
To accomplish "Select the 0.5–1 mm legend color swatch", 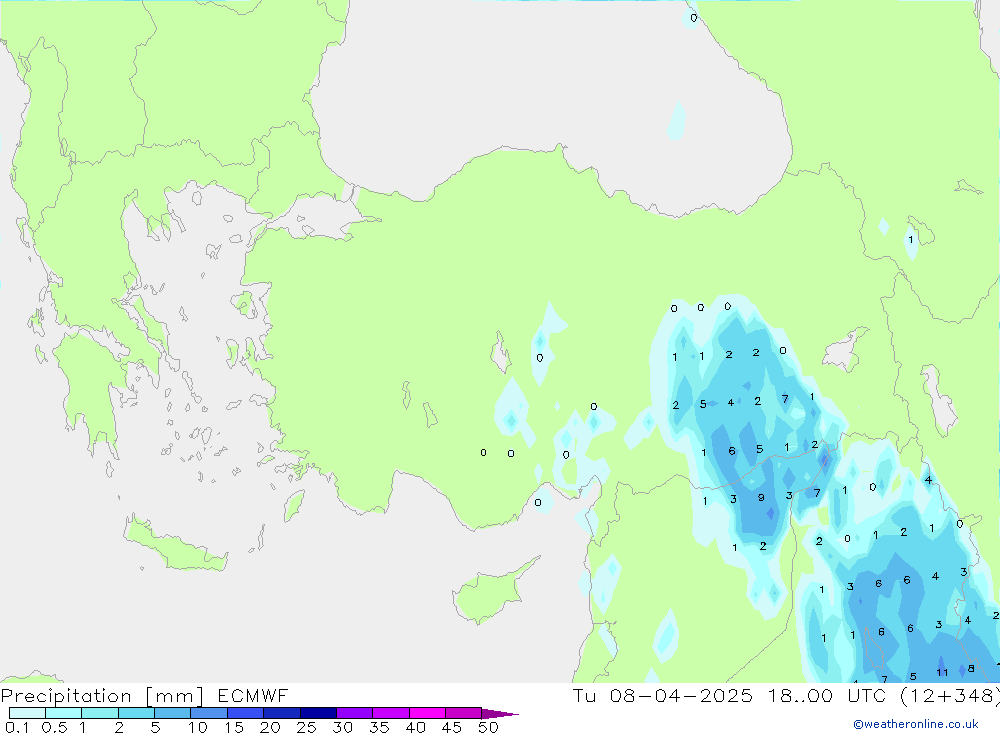I will click(x=63, y=713).
